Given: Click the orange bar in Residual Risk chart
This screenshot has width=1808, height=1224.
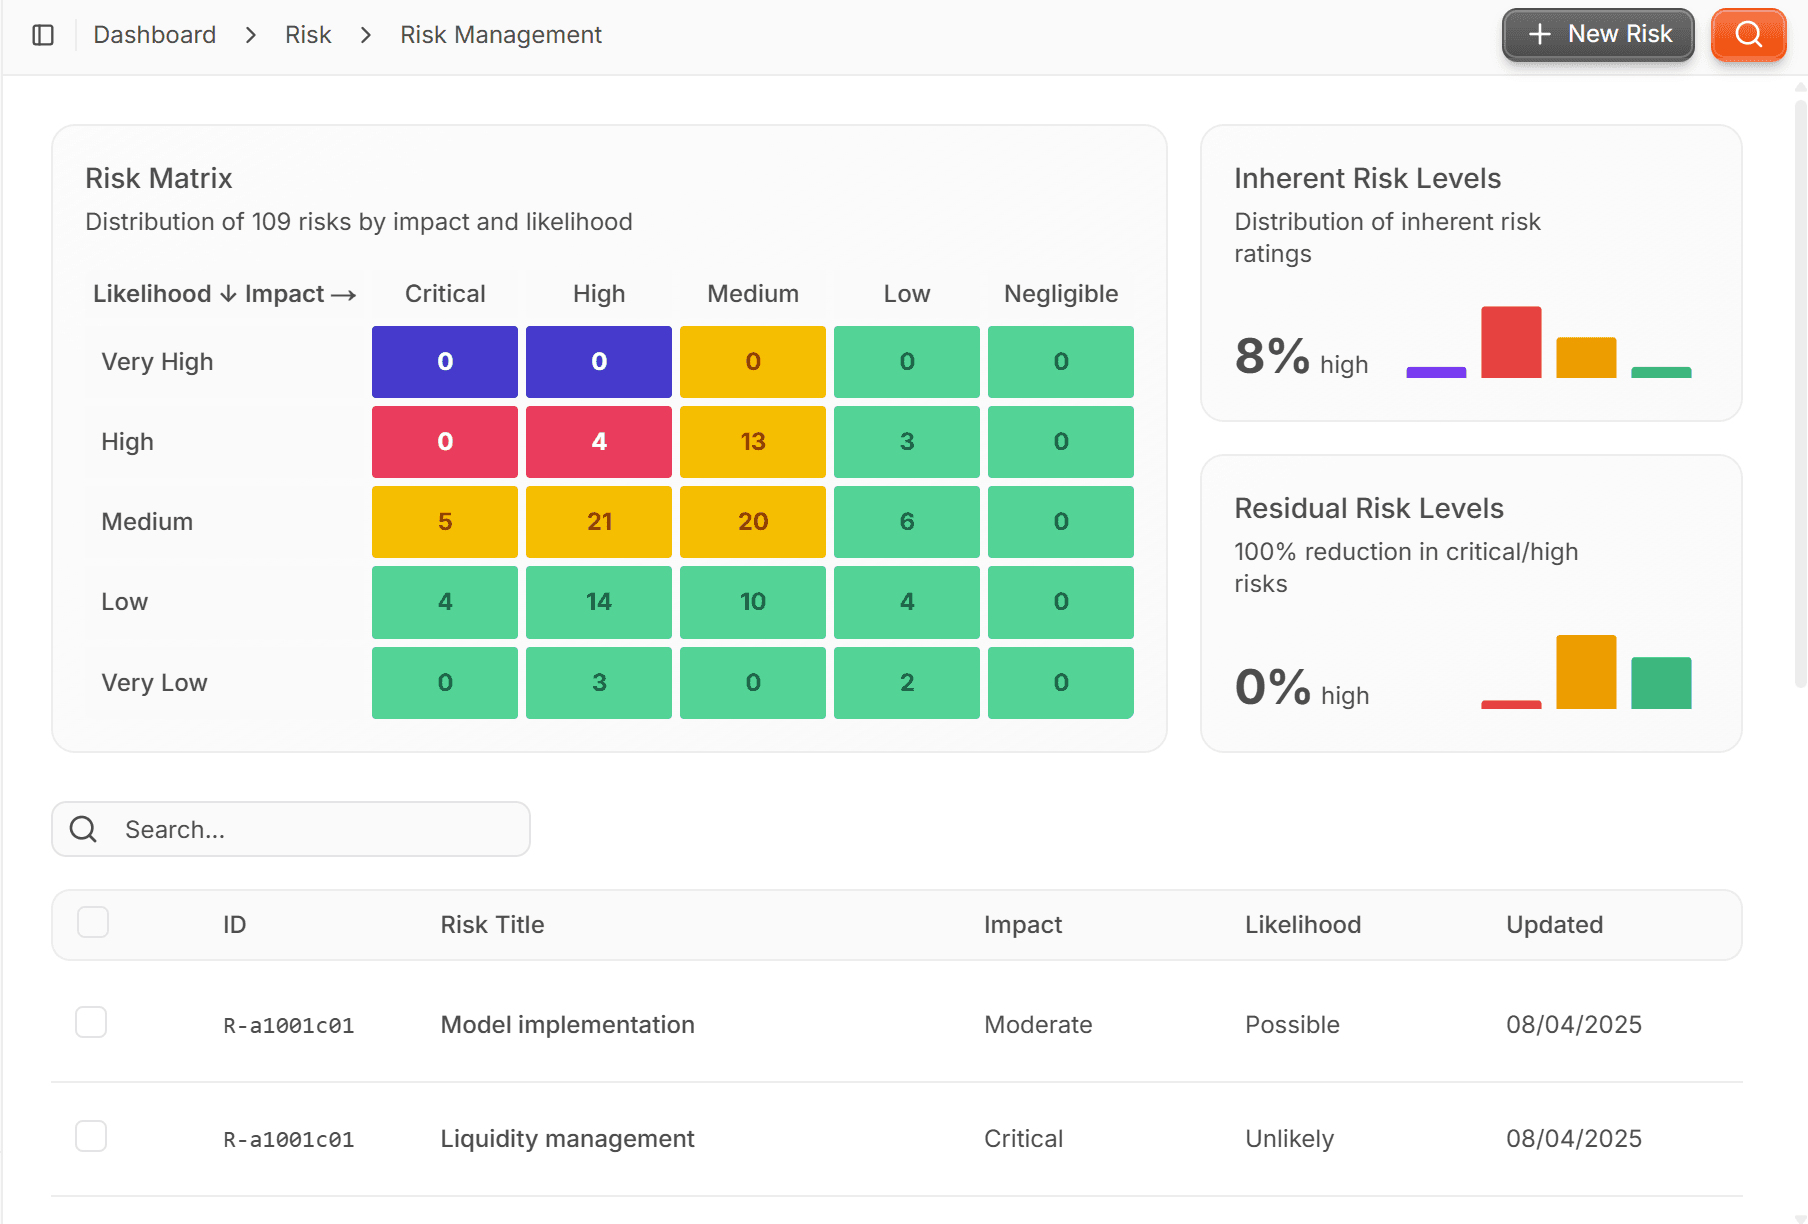Looking at the screenshot, I should click(x=1586, y=672).
